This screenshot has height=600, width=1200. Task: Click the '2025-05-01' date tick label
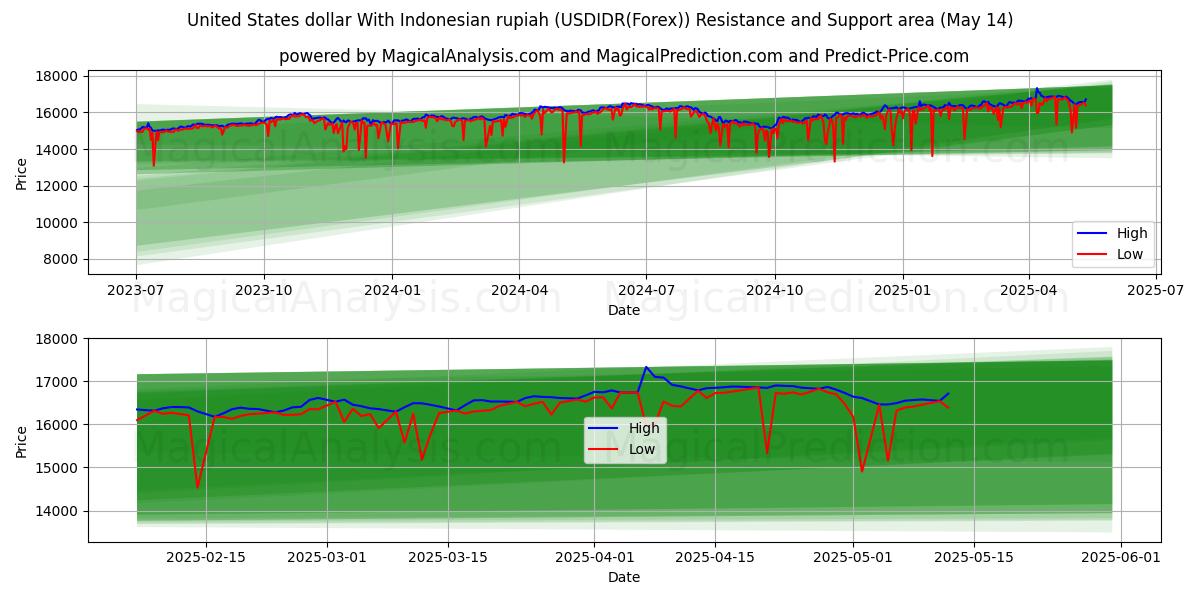[x=853, y=557]
